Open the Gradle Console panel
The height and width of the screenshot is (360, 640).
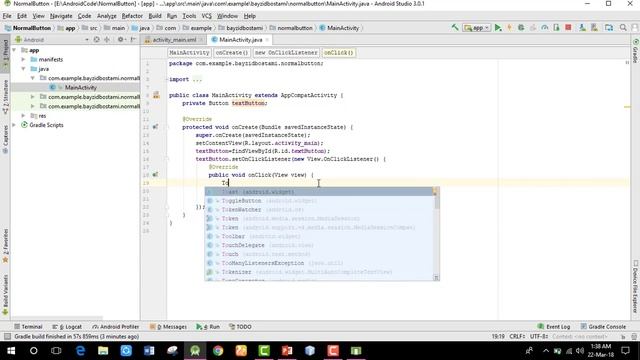[x=603, y=327]
